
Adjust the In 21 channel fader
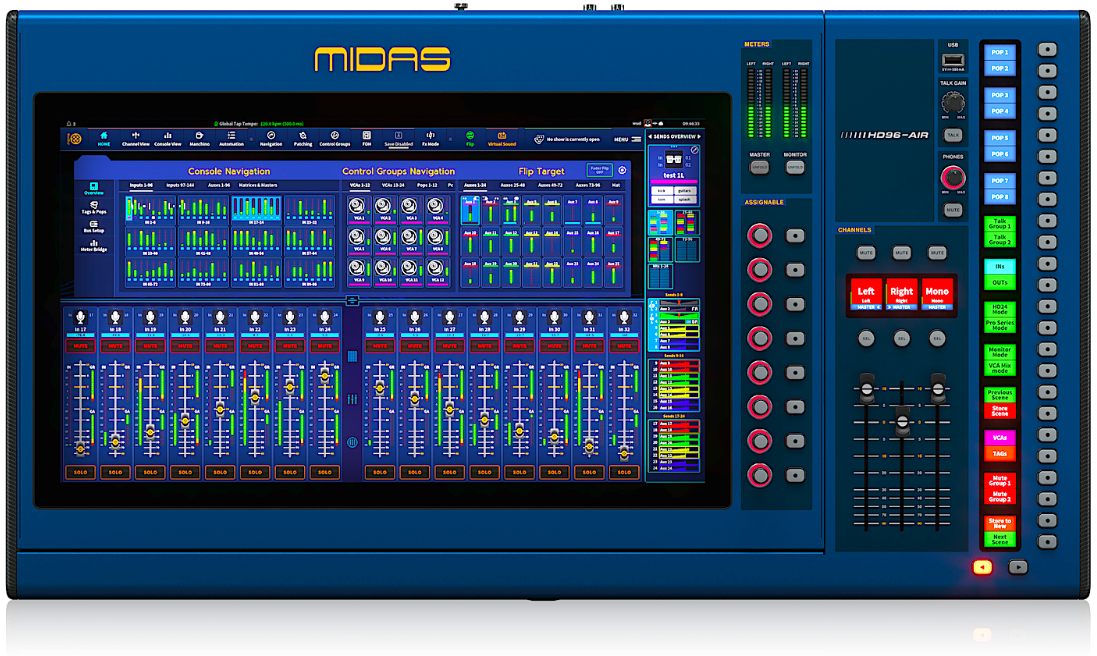pyautogui.click(x=220, y=410)
